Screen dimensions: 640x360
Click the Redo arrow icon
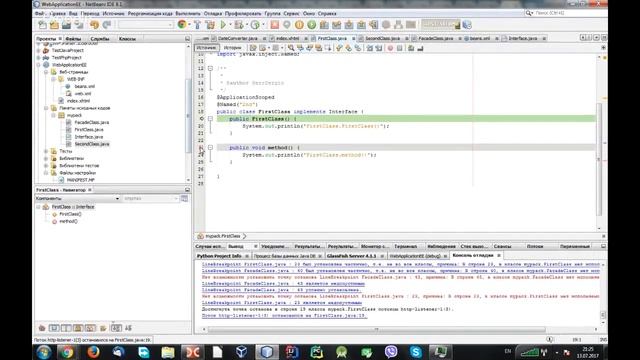[x=107, y=25]
